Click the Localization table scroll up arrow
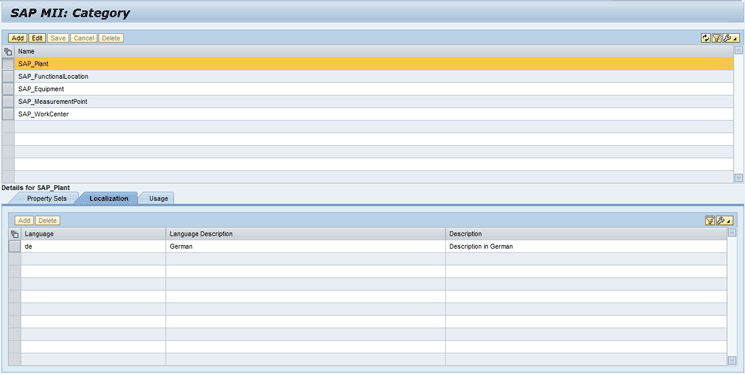 [x=732, y=232]
